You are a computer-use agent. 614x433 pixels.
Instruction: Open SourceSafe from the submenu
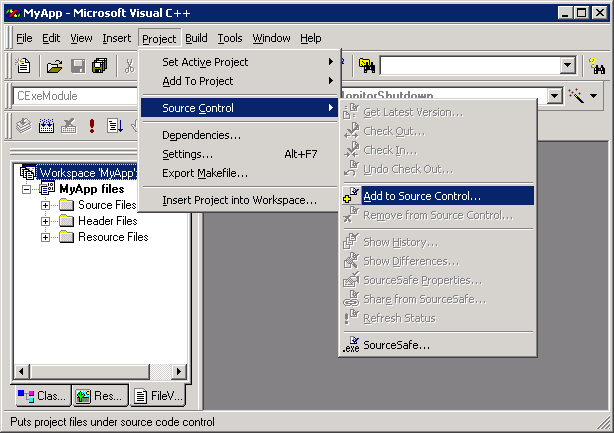tap(396, 345)
